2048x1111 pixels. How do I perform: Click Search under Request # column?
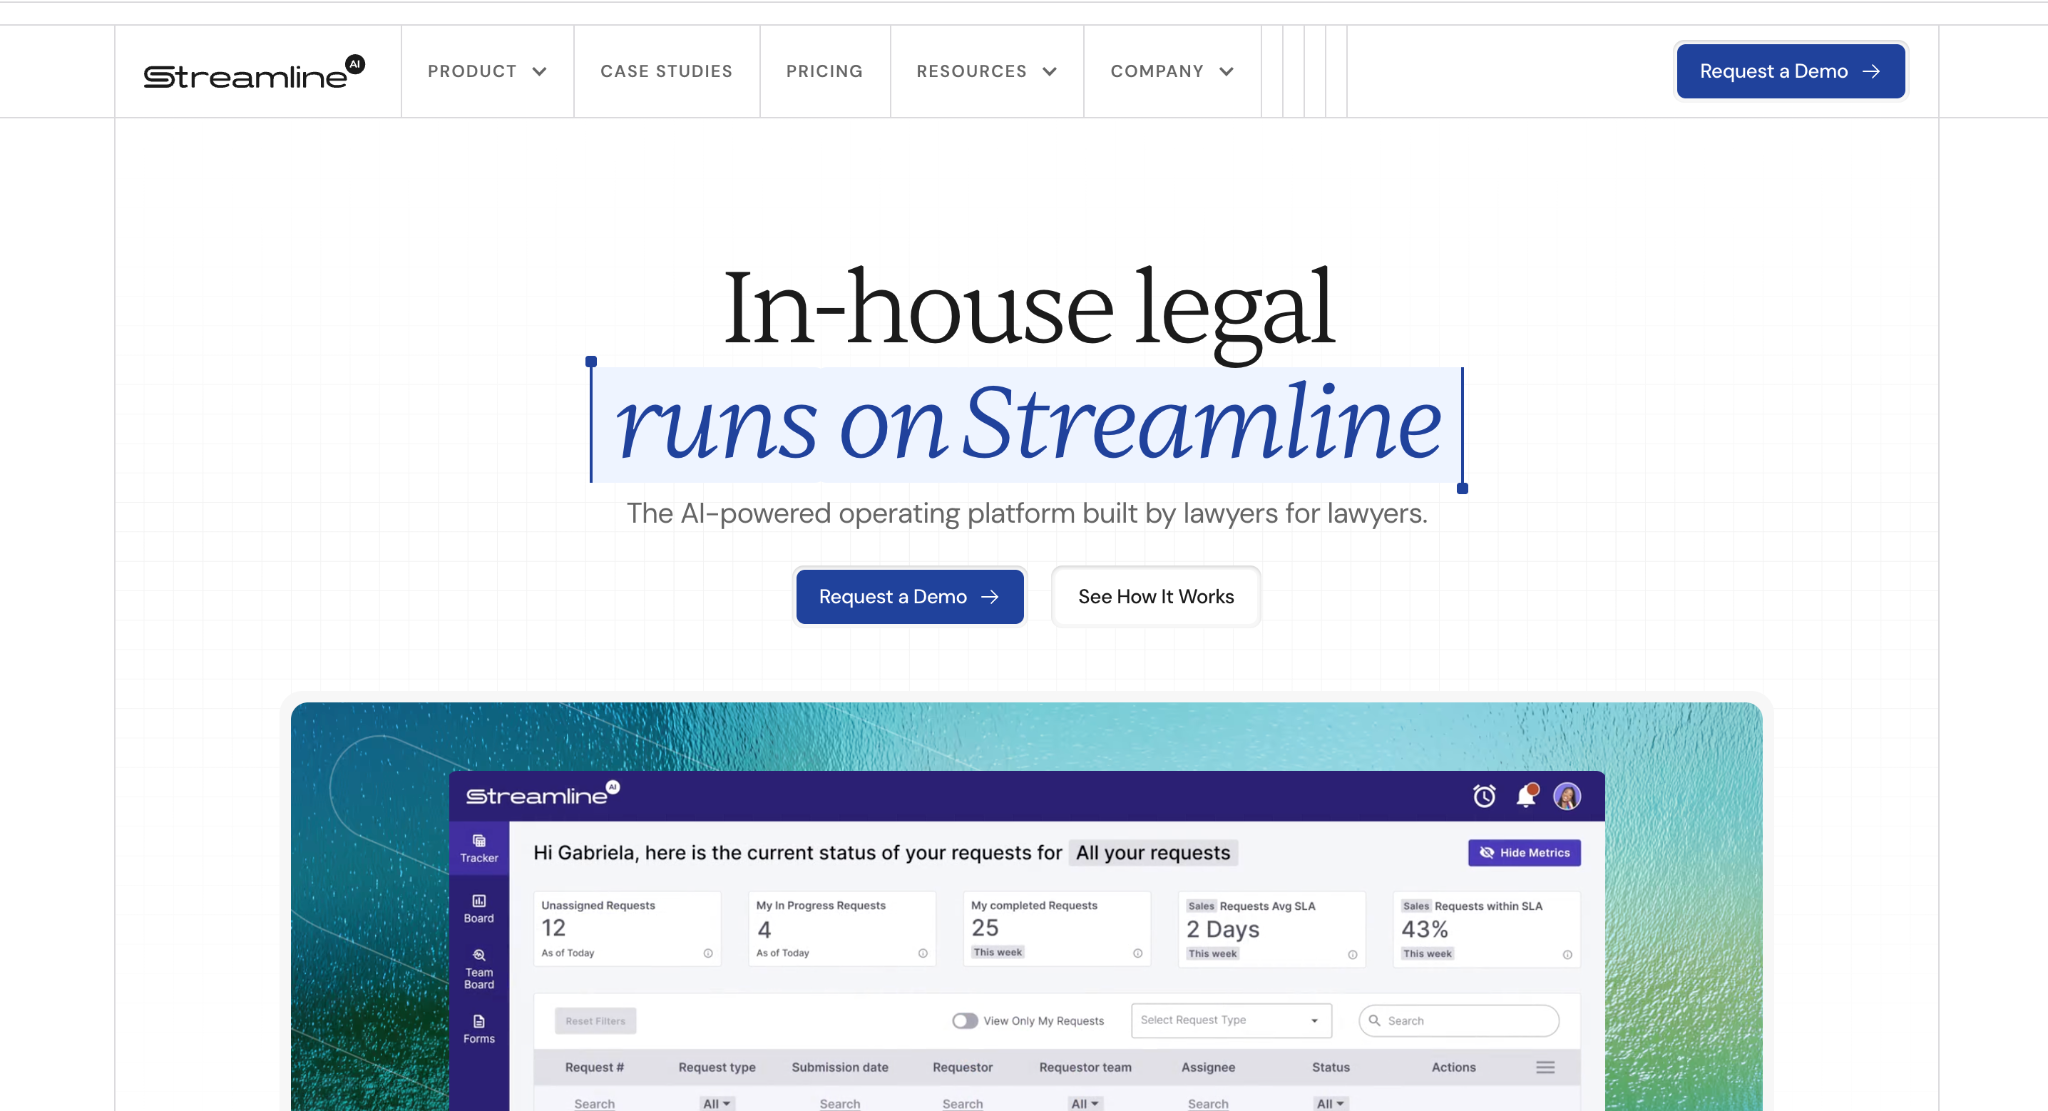point(594,1103)
